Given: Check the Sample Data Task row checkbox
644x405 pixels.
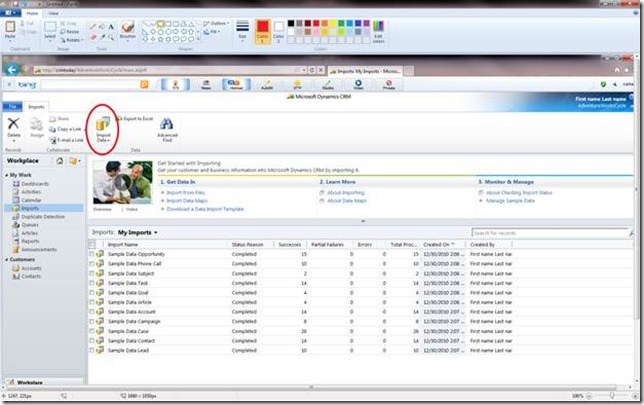Looking at the screenshot, I should [x=92, y=283].
